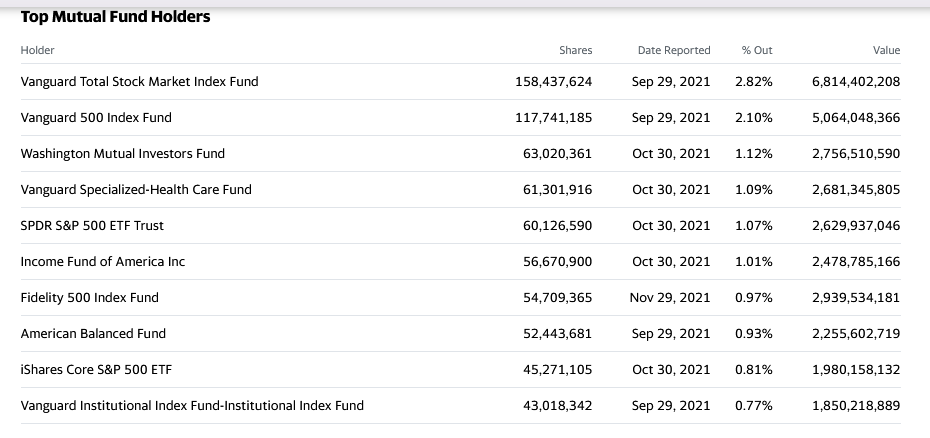
Task: Click the Value column header
Action: coord(886,50)
